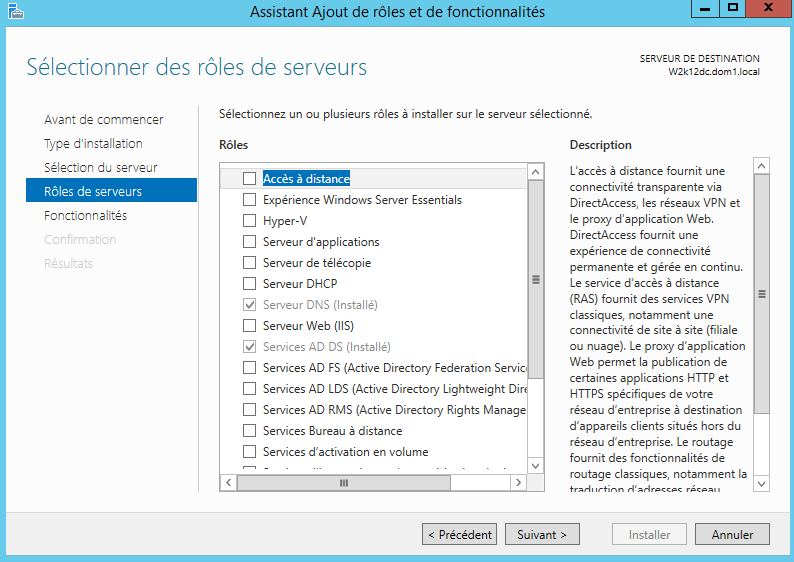This screenshot has height=562, width=794.
Task: Click the roles list vertical scrollbar thumb
Action: click(x=536, y=280)
